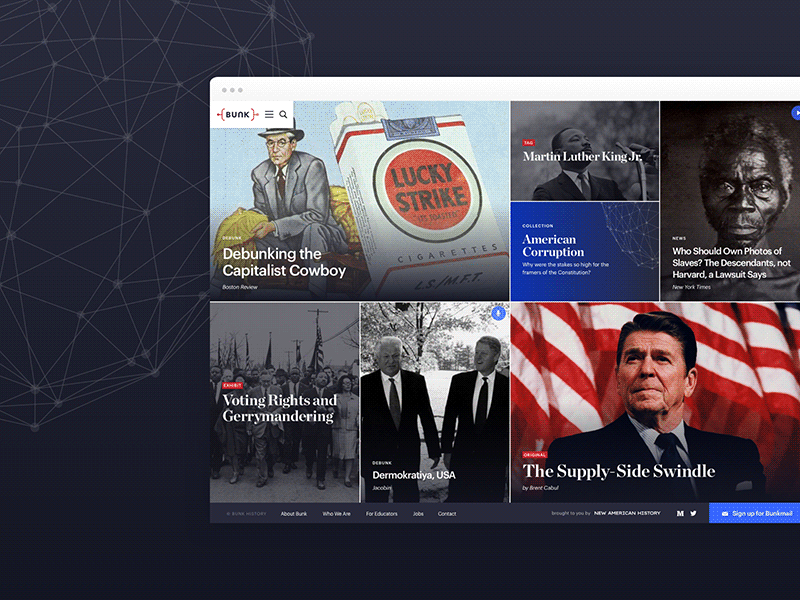Image resolution: width=800 pixels, height=600 pixels.
Task: Click Sign up for Bunkmail button
Action: coord(755,513)
